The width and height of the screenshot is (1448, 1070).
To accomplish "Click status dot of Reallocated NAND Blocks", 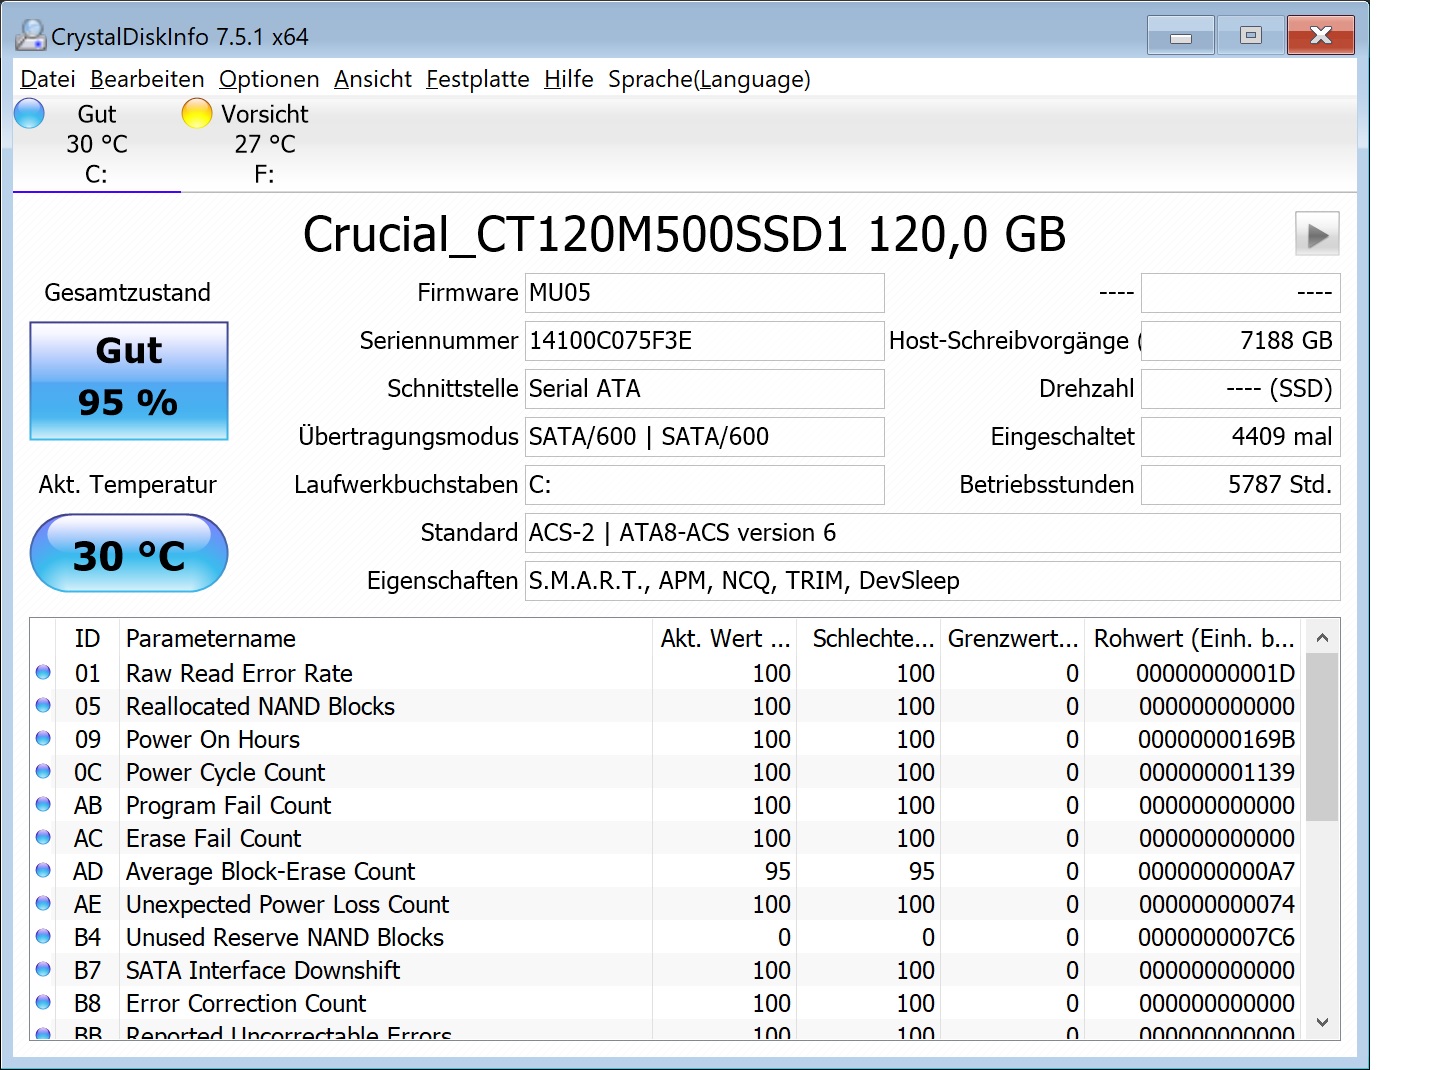I will point(43,706).
